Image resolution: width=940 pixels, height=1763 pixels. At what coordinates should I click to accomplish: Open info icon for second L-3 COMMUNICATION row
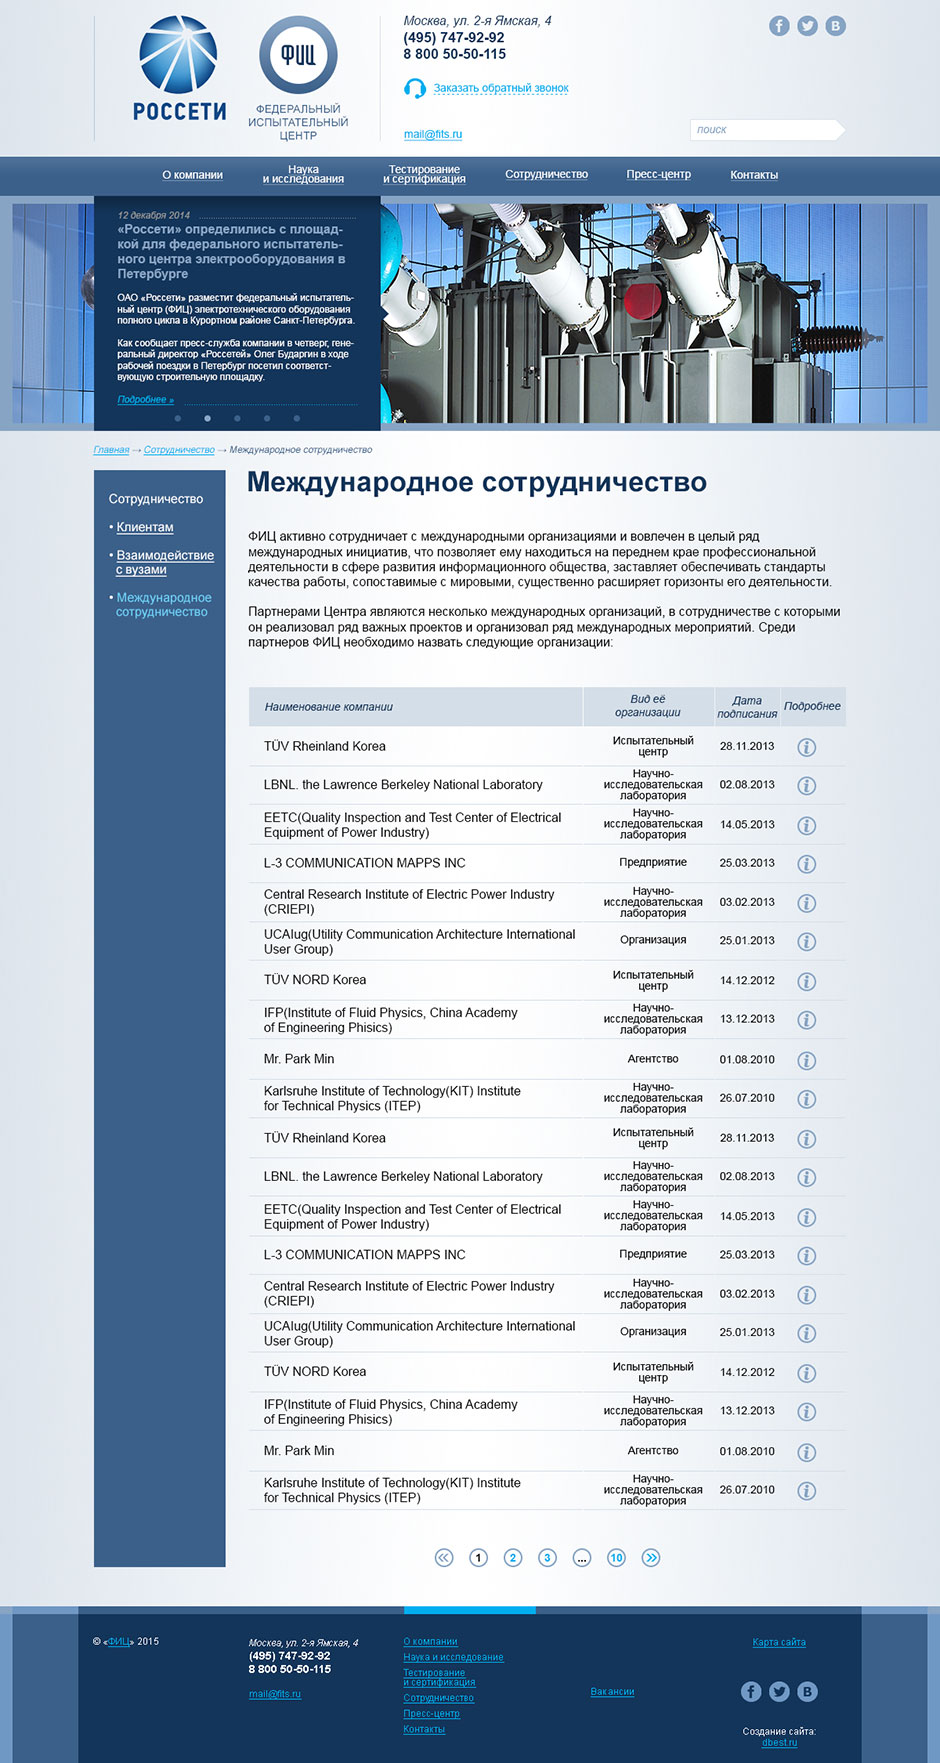click(806, 1256)
